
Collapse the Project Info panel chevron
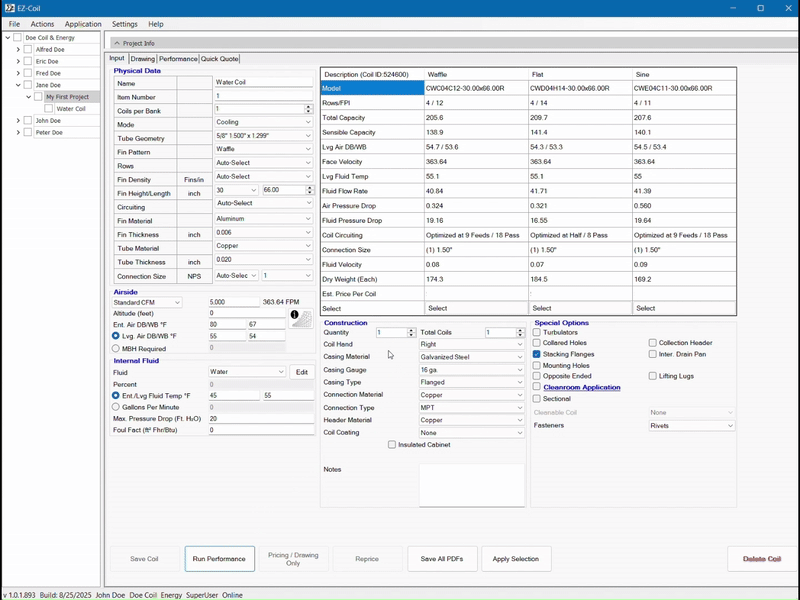[x=116, y=43]
